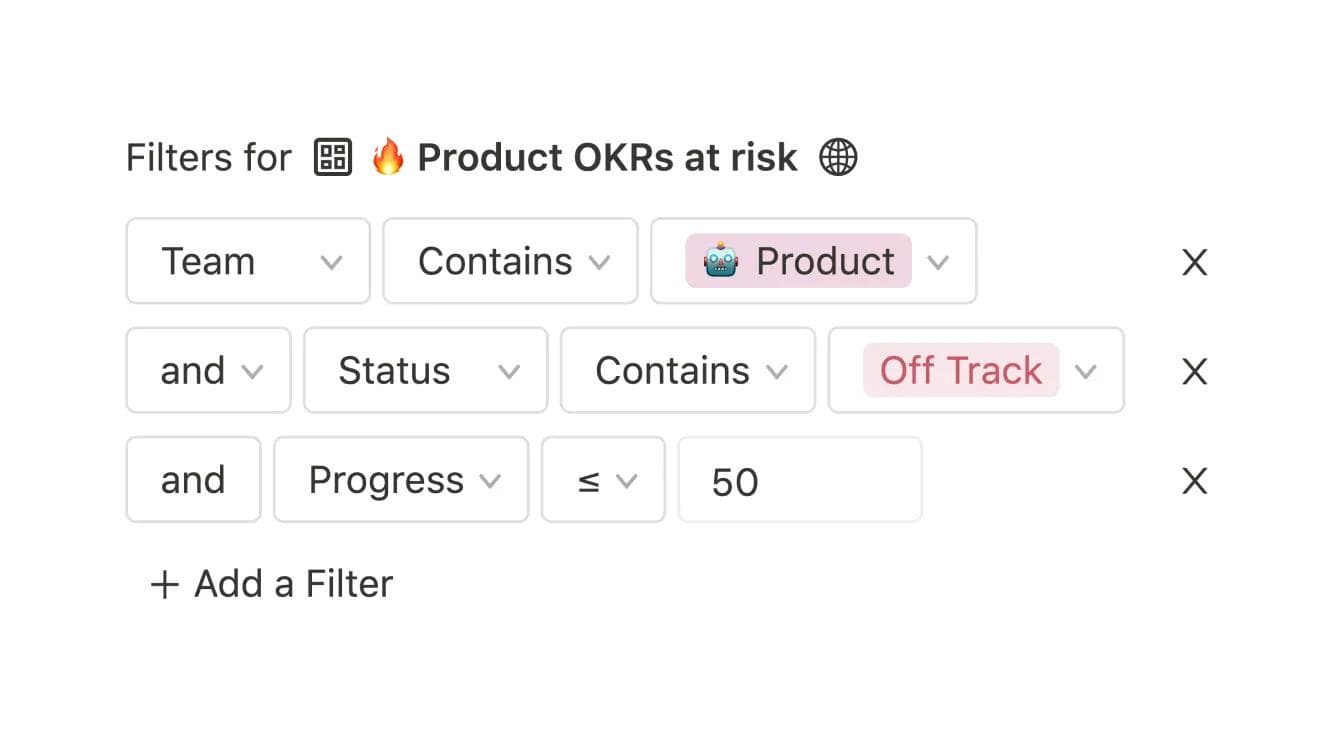The image size is (1338, 741).
Task: Click the 50 value input field
Action: tap(798, 481)
